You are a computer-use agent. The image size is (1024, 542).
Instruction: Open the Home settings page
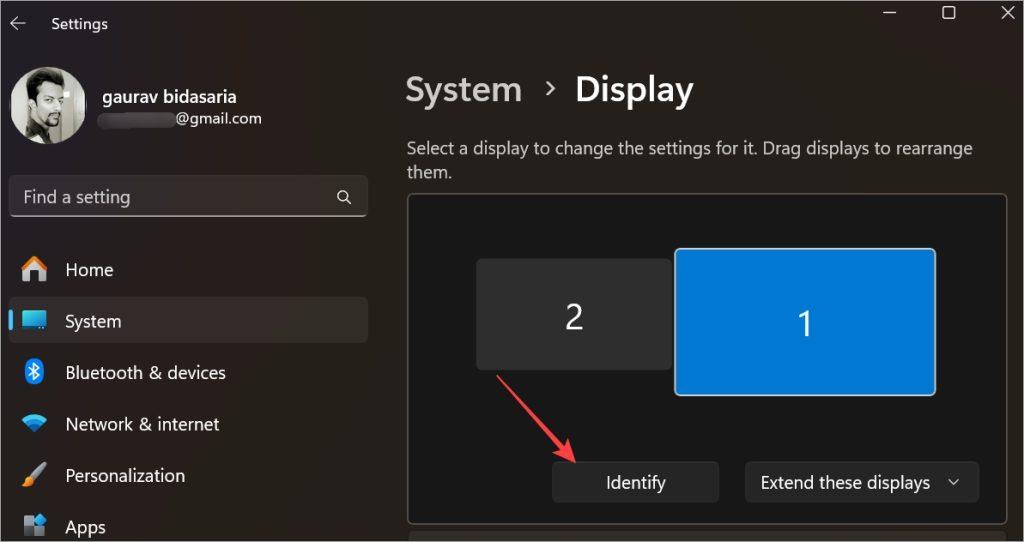coord(188,269)
